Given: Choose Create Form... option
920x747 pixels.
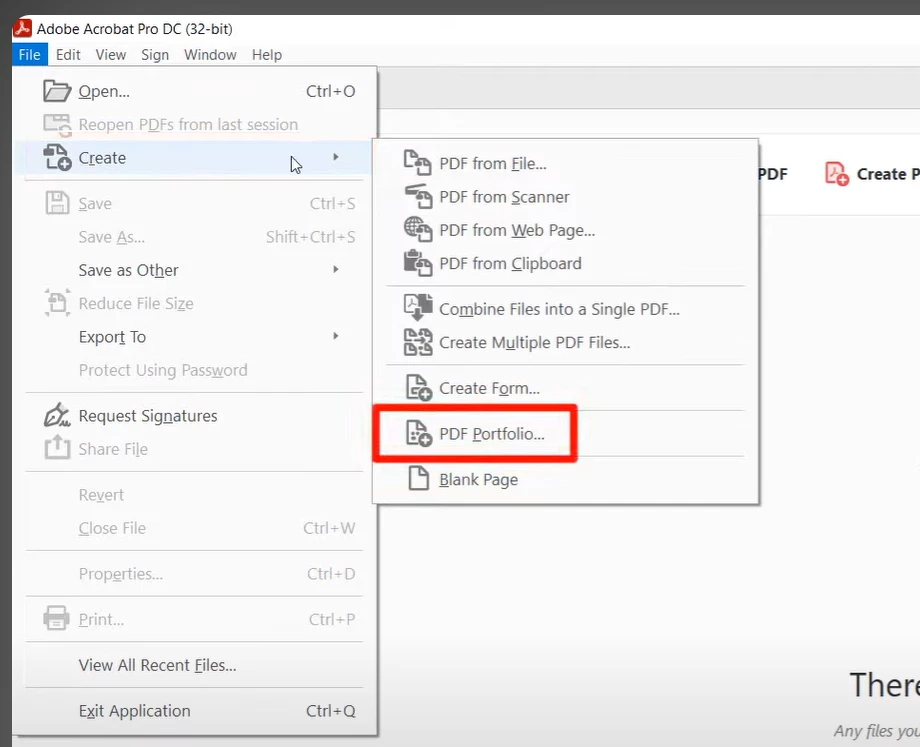Looking at the screenshot, I should tap(565, 388).
